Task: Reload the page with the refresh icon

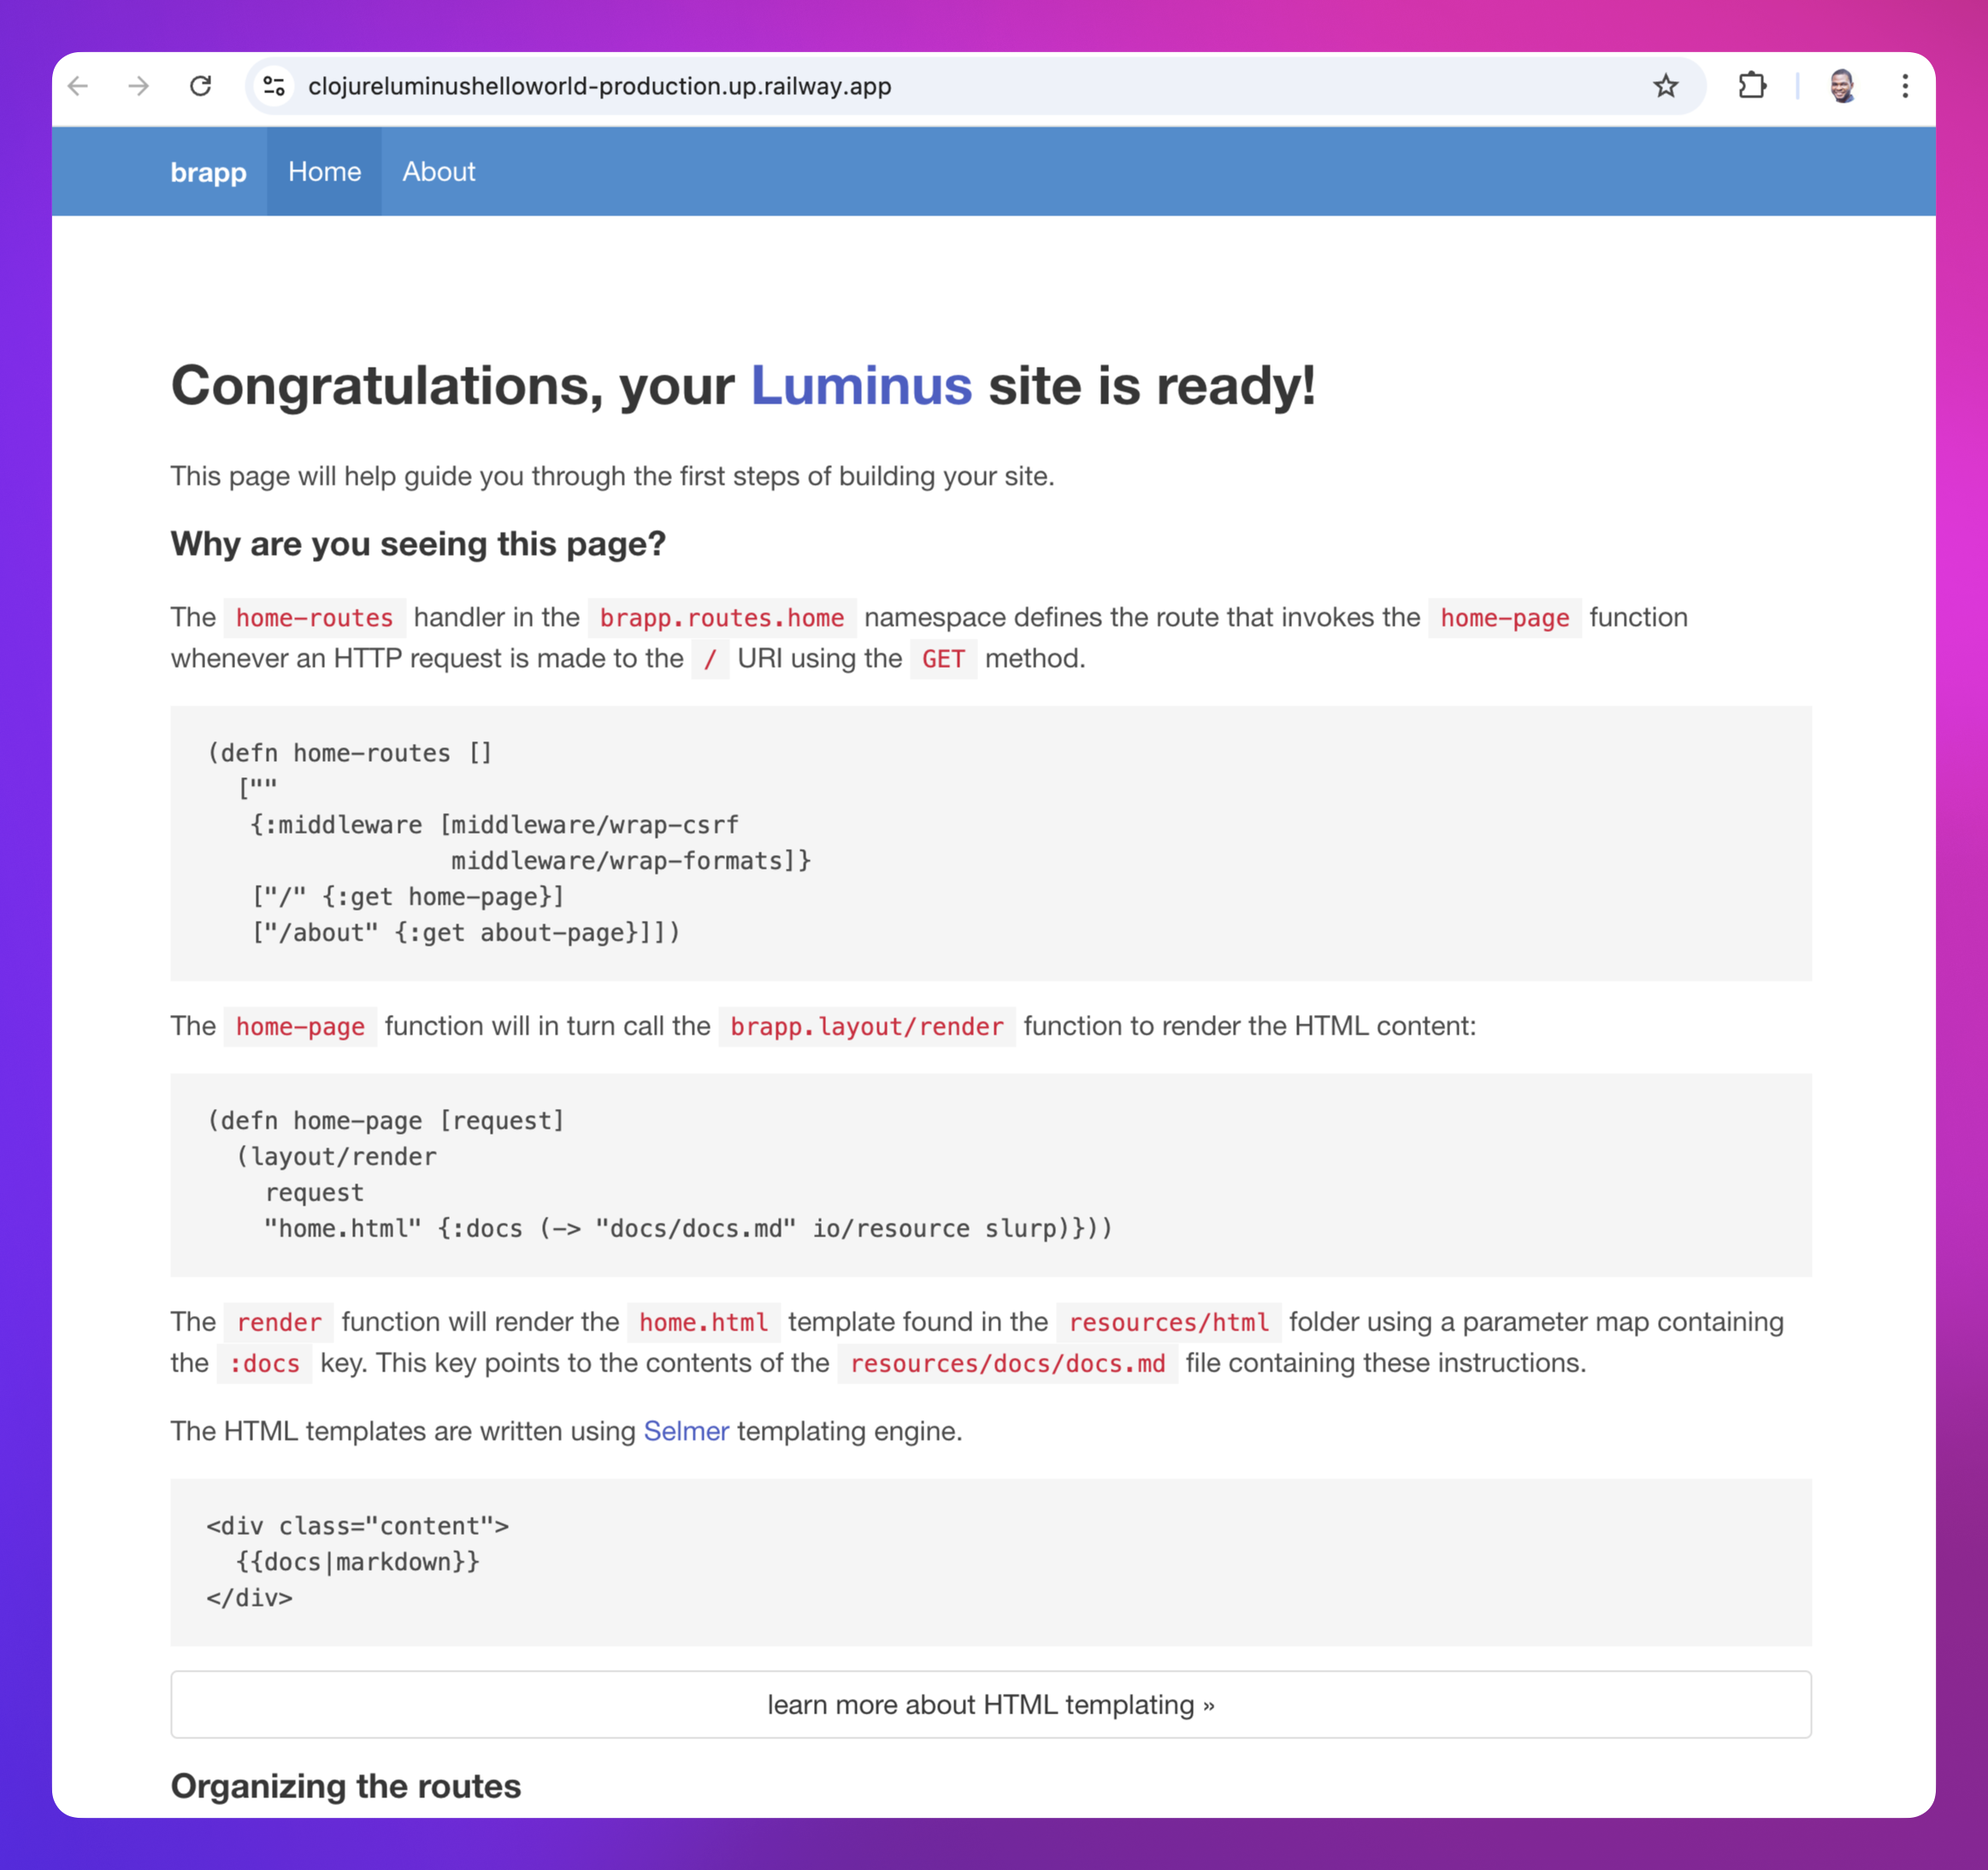Action: point(201,86)
